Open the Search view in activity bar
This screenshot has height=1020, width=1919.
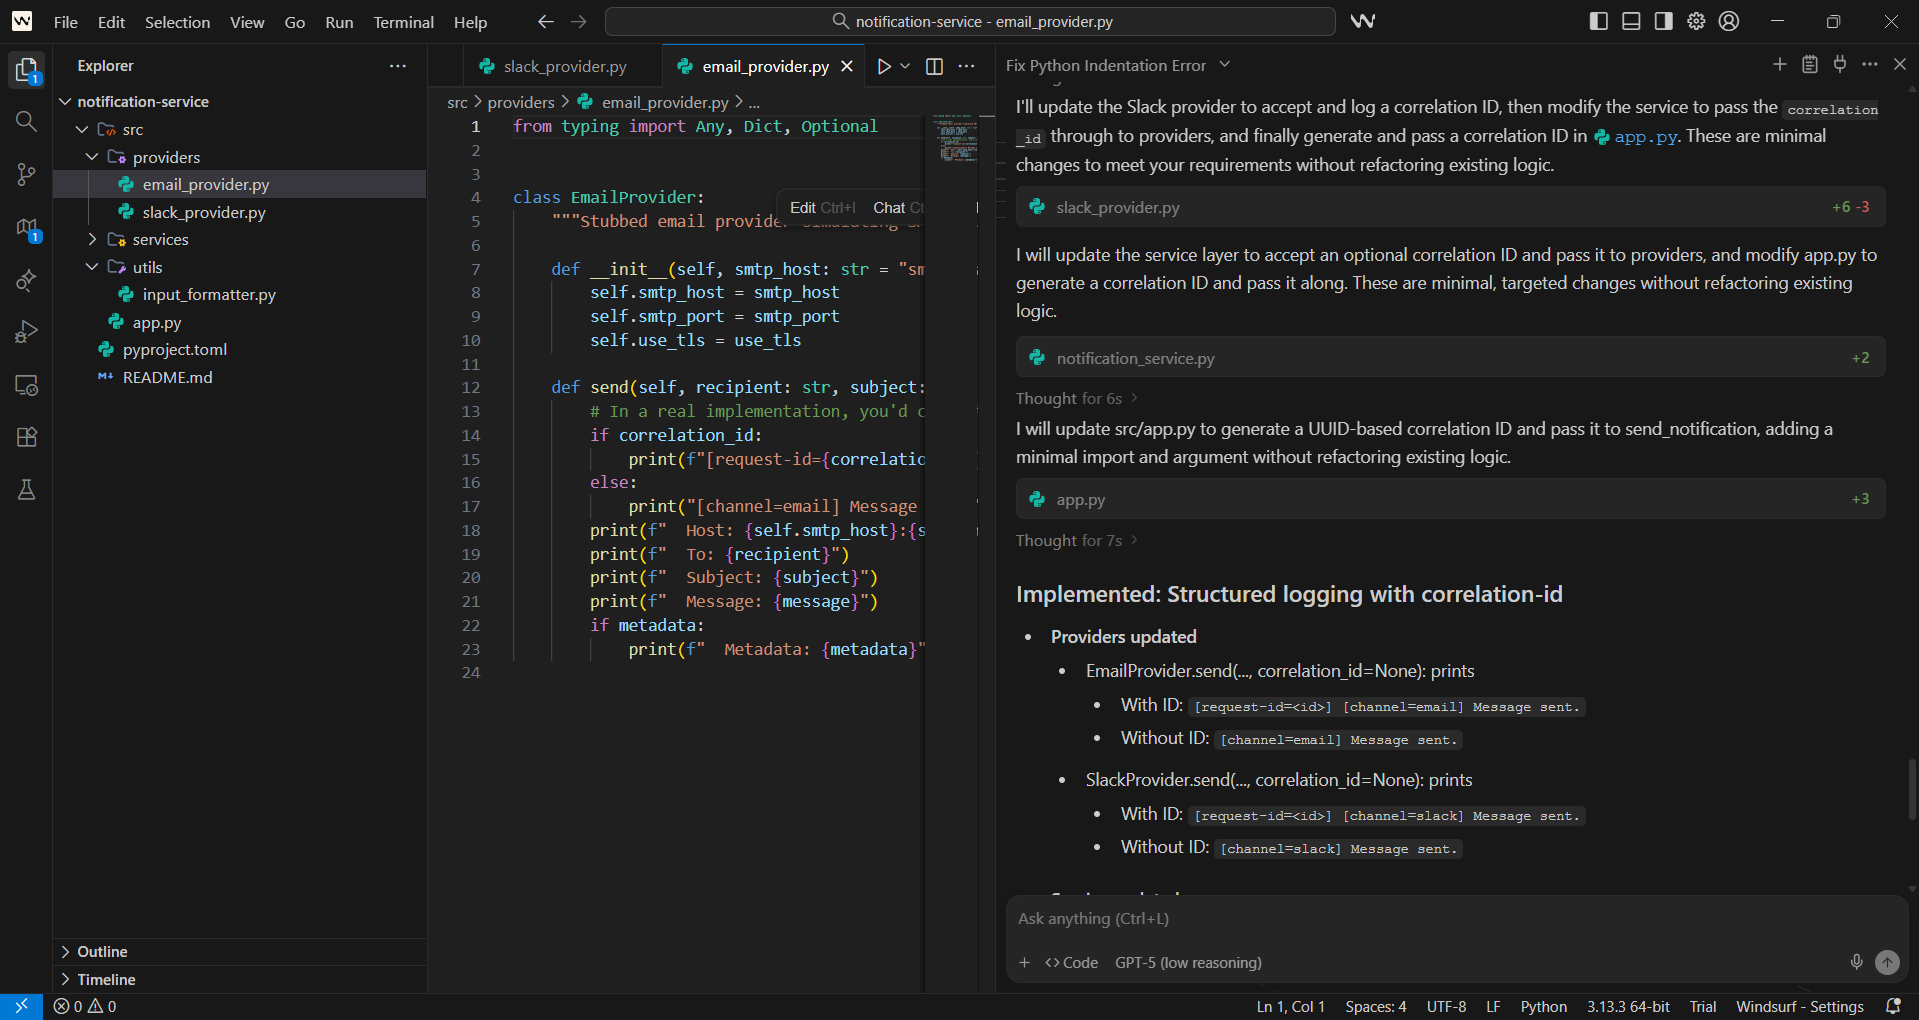point(26,122)
